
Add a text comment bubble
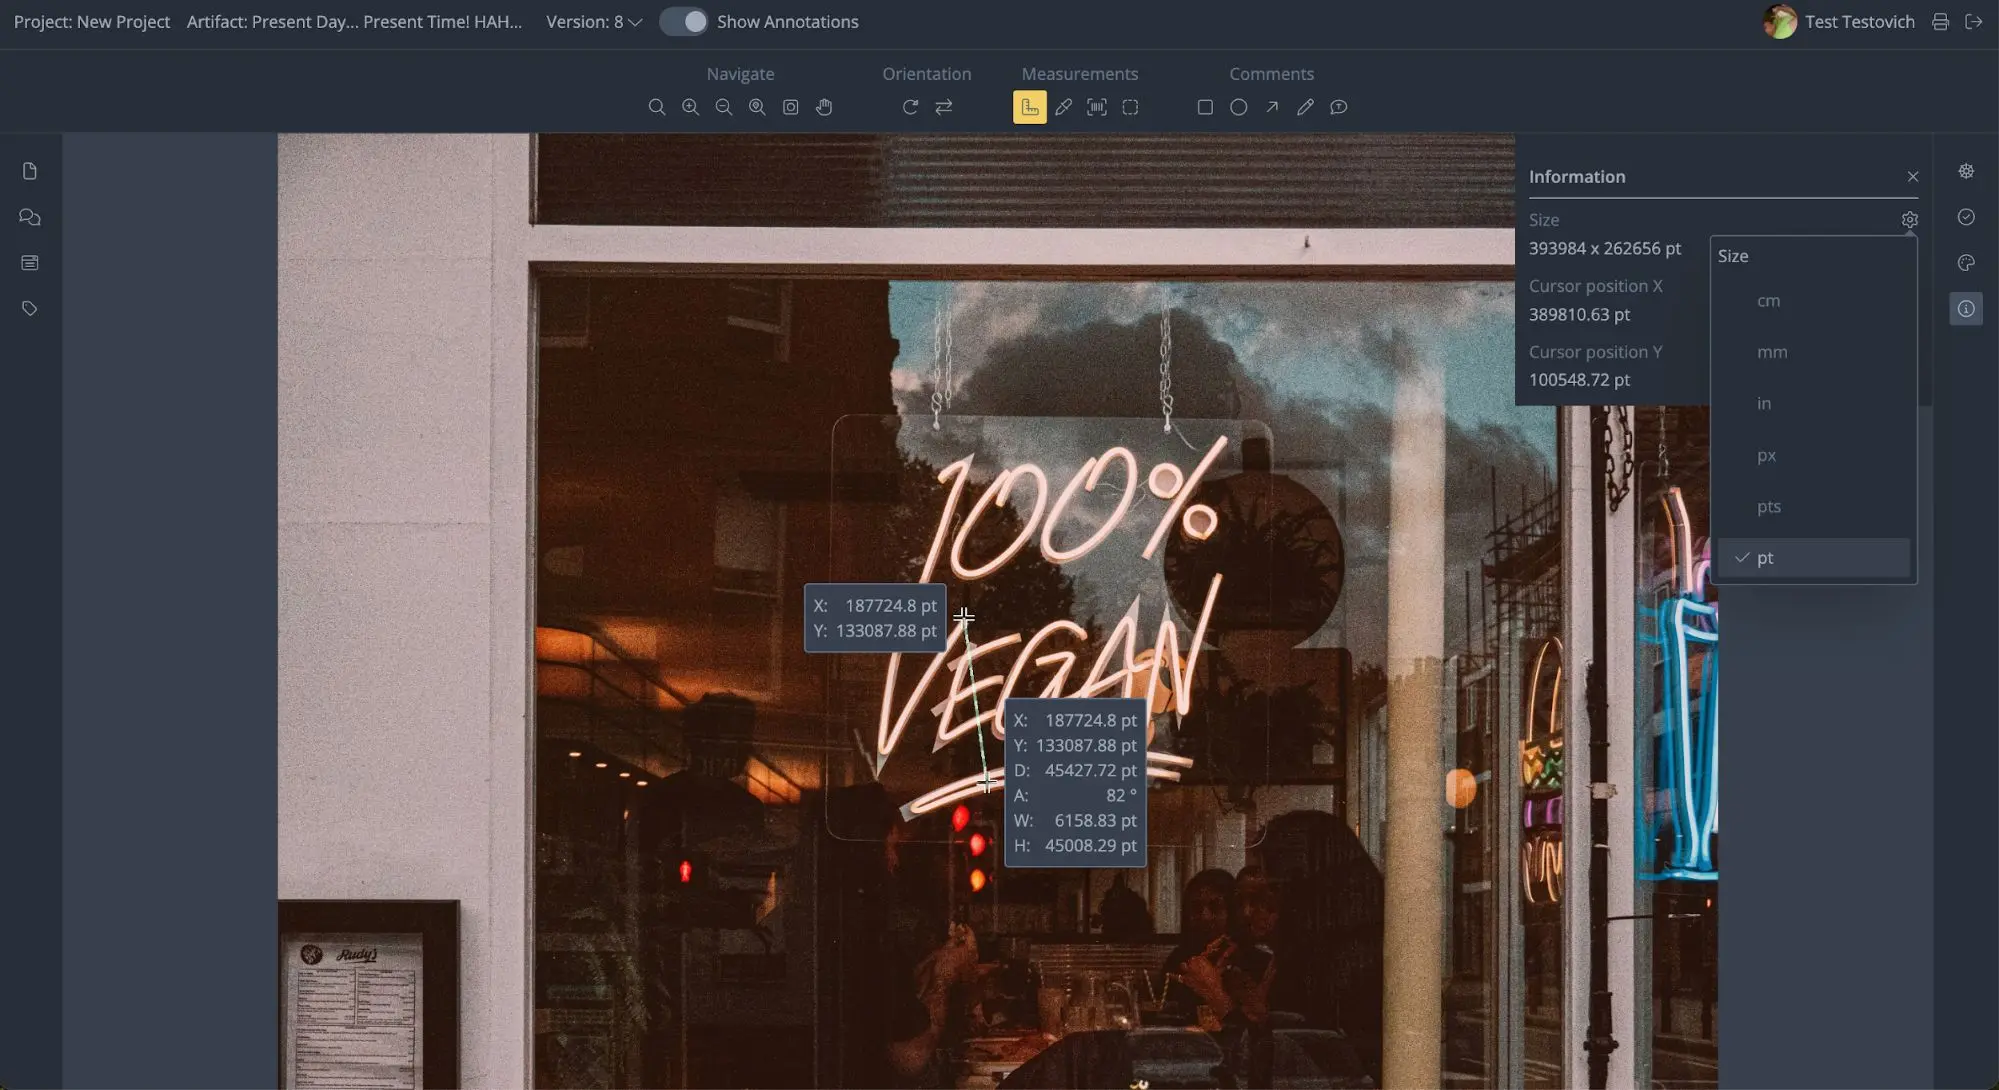(x=1338, y=107)
